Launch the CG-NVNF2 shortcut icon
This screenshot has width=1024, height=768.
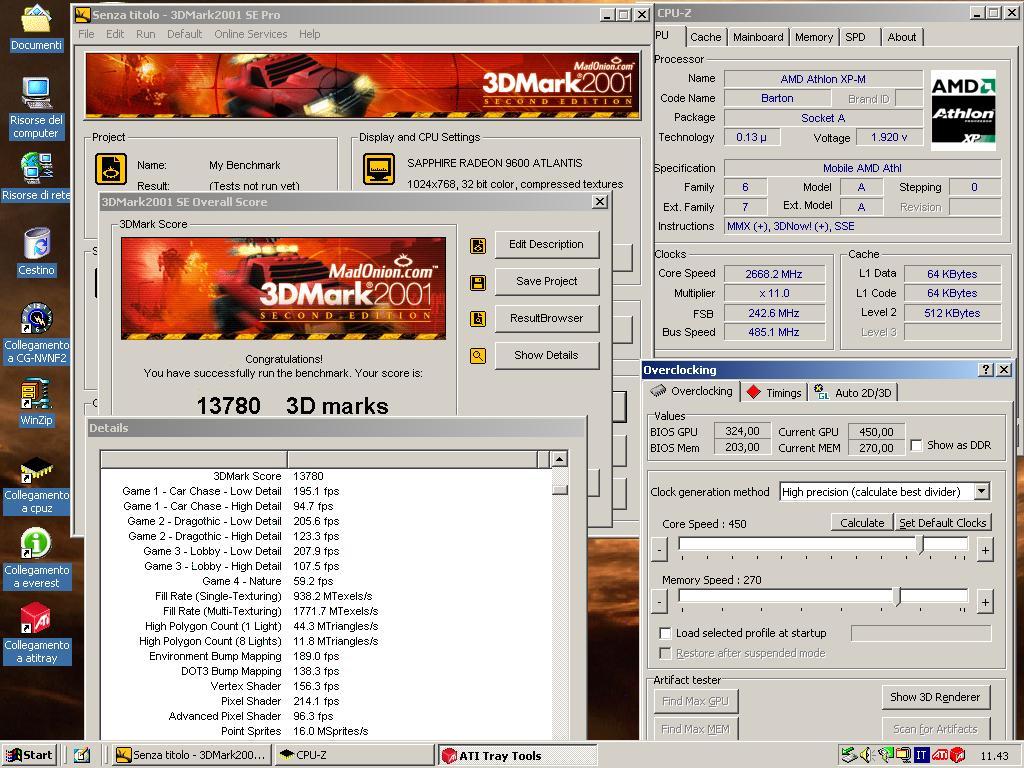tap(36, 318)
